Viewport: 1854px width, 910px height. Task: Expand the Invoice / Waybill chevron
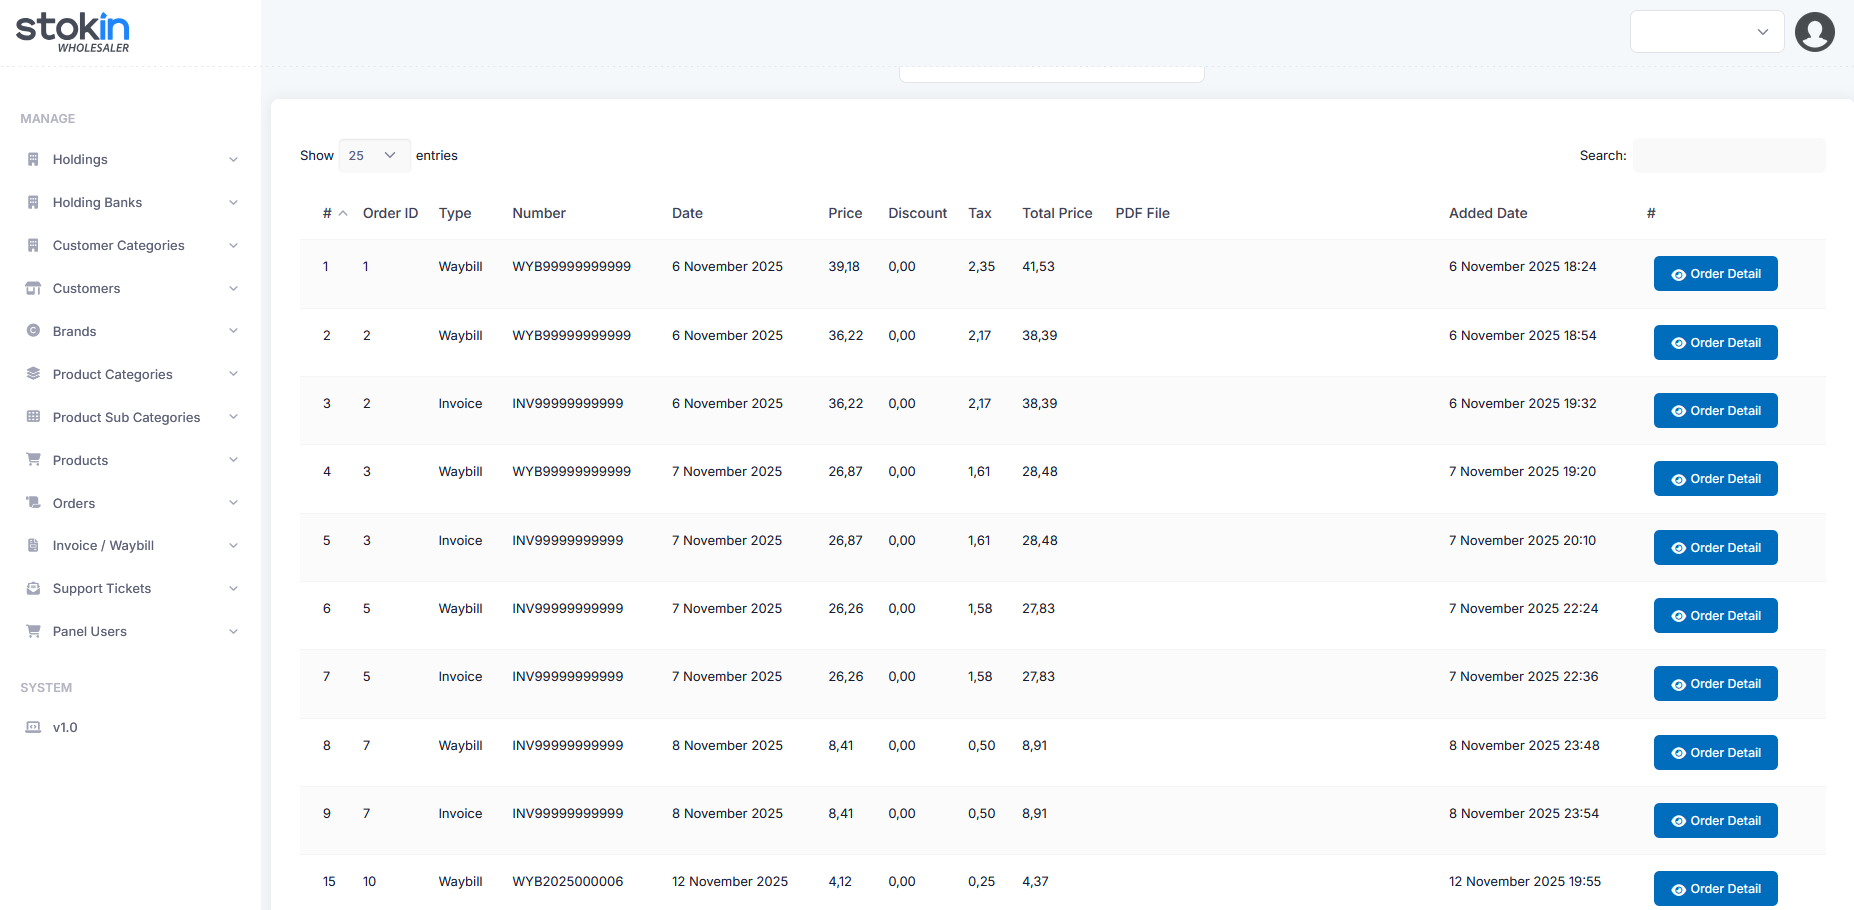(x=233, y=546)
